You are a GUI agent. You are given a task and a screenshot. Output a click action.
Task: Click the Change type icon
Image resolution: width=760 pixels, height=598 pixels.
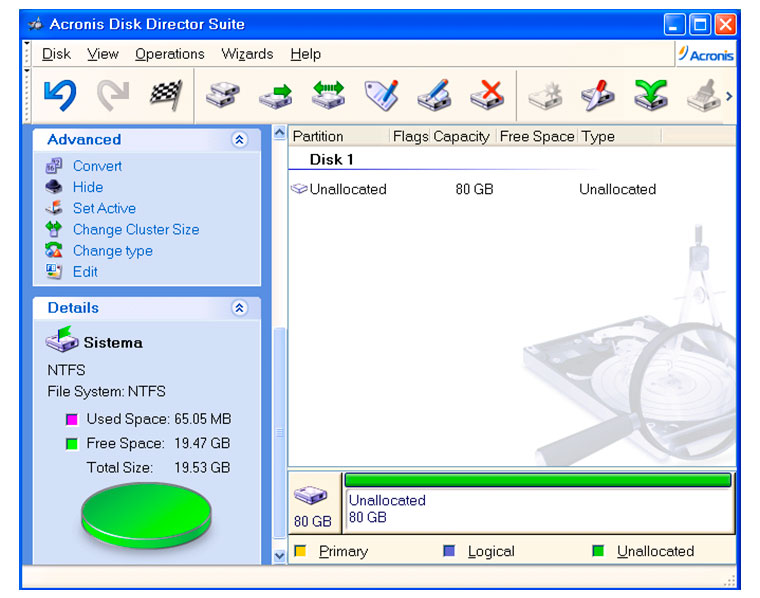(x=53, y=250)
